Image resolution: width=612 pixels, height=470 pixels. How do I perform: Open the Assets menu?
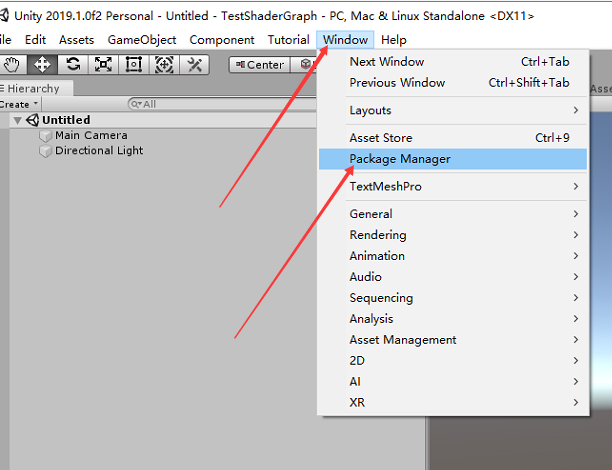click(x=76, y=40)
